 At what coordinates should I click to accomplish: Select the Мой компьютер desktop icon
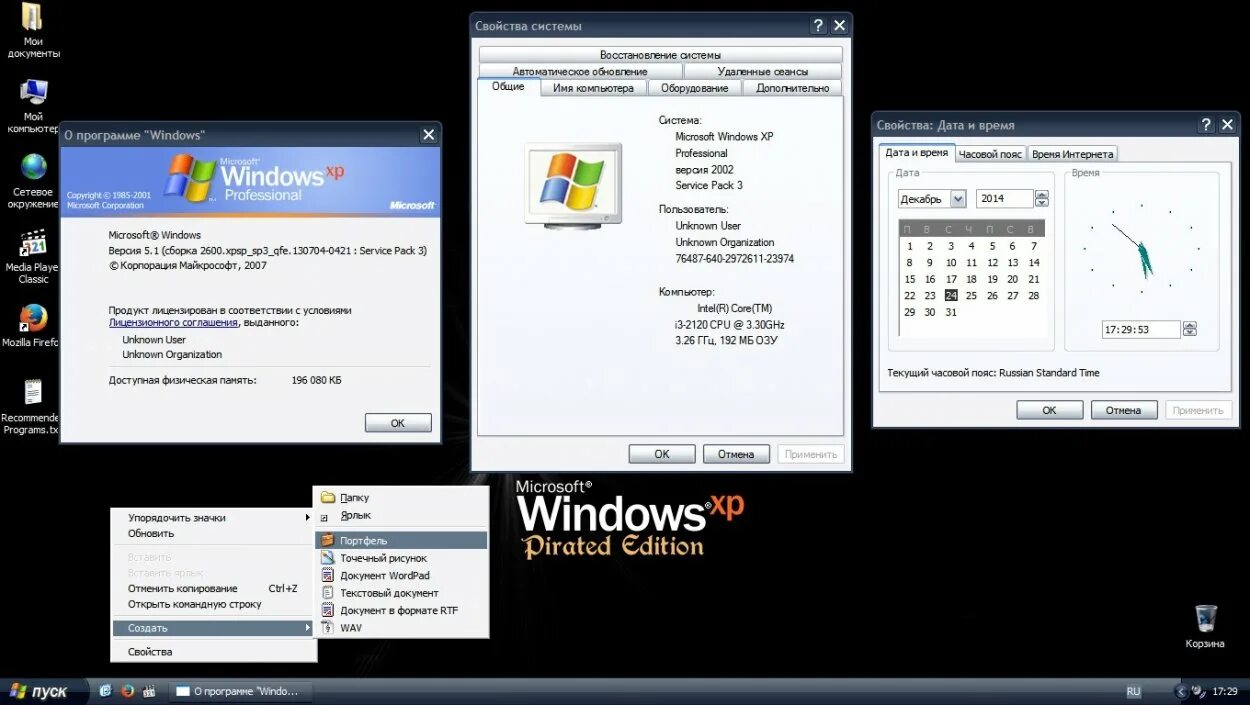[x=33, y=106]
